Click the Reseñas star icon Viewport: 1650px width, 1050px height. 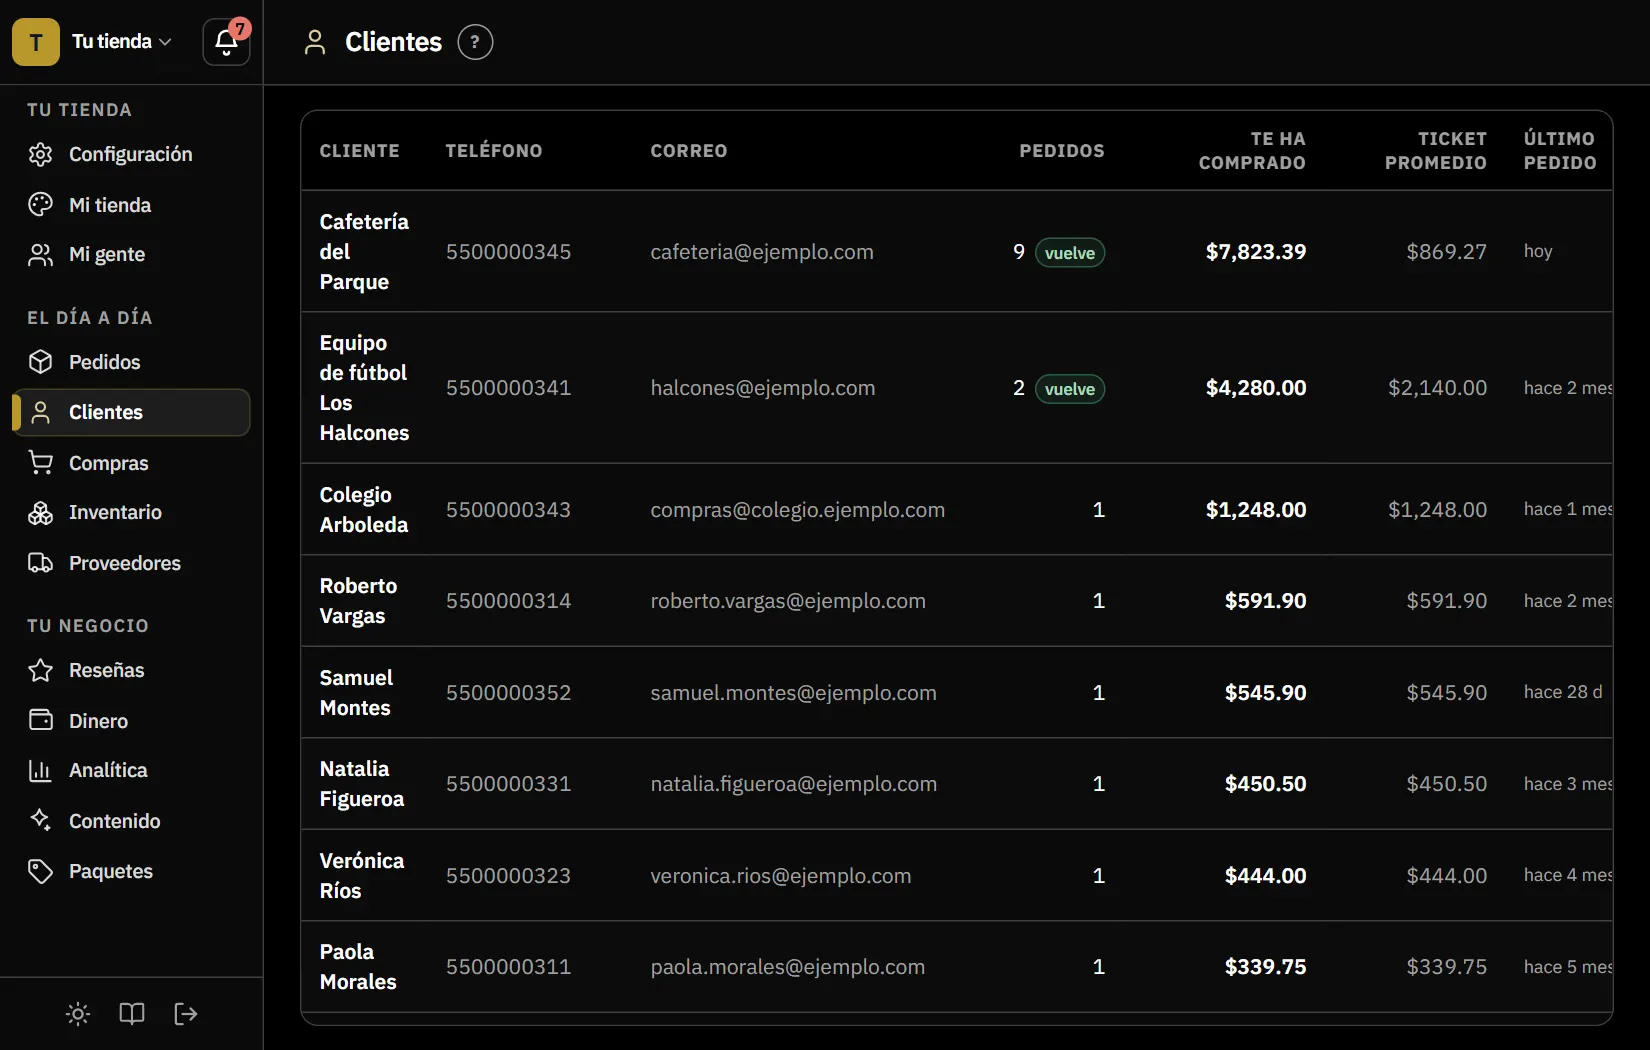coord(41,670)
